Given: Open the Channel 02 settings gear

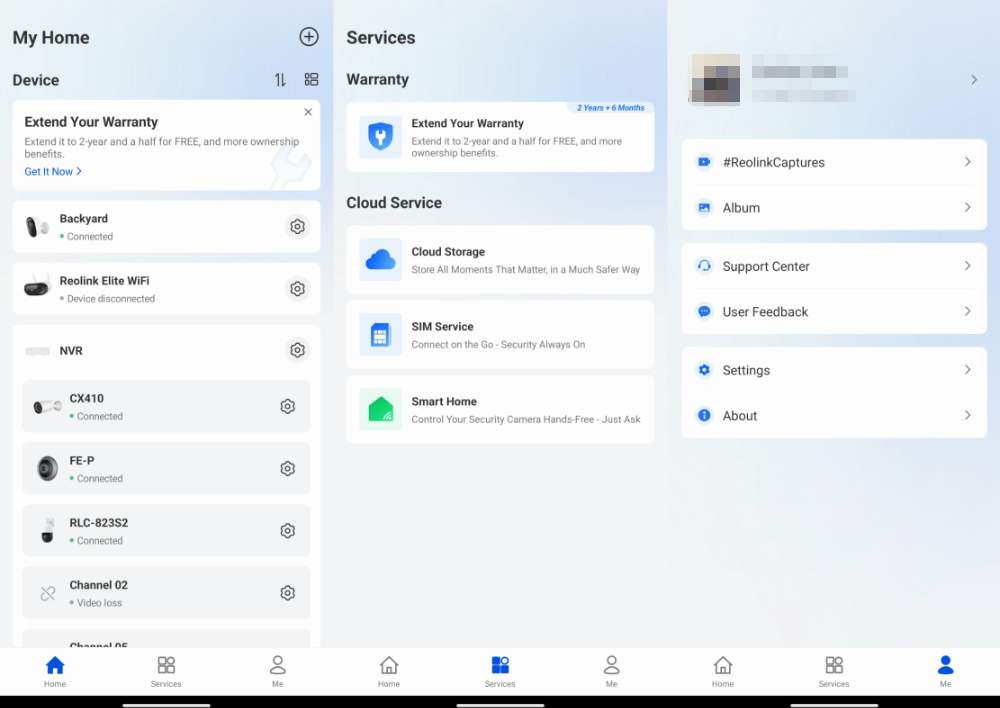Looking at the screenshot, I should click(x=288, y=593).
